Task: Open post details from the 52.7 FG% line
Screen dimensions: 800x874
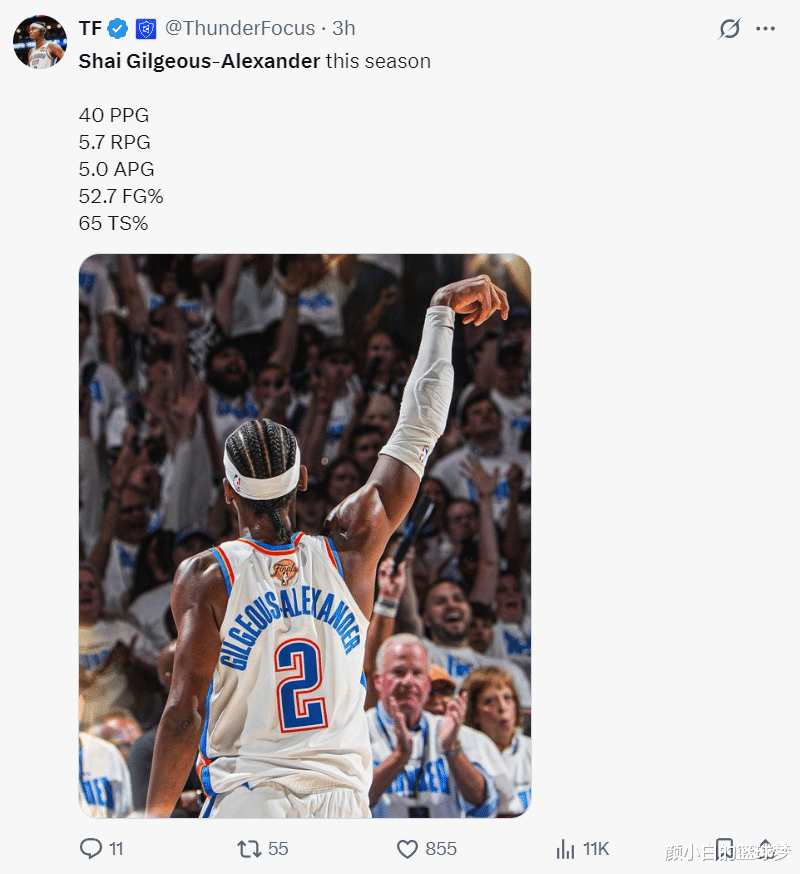Action: point(121,196)
